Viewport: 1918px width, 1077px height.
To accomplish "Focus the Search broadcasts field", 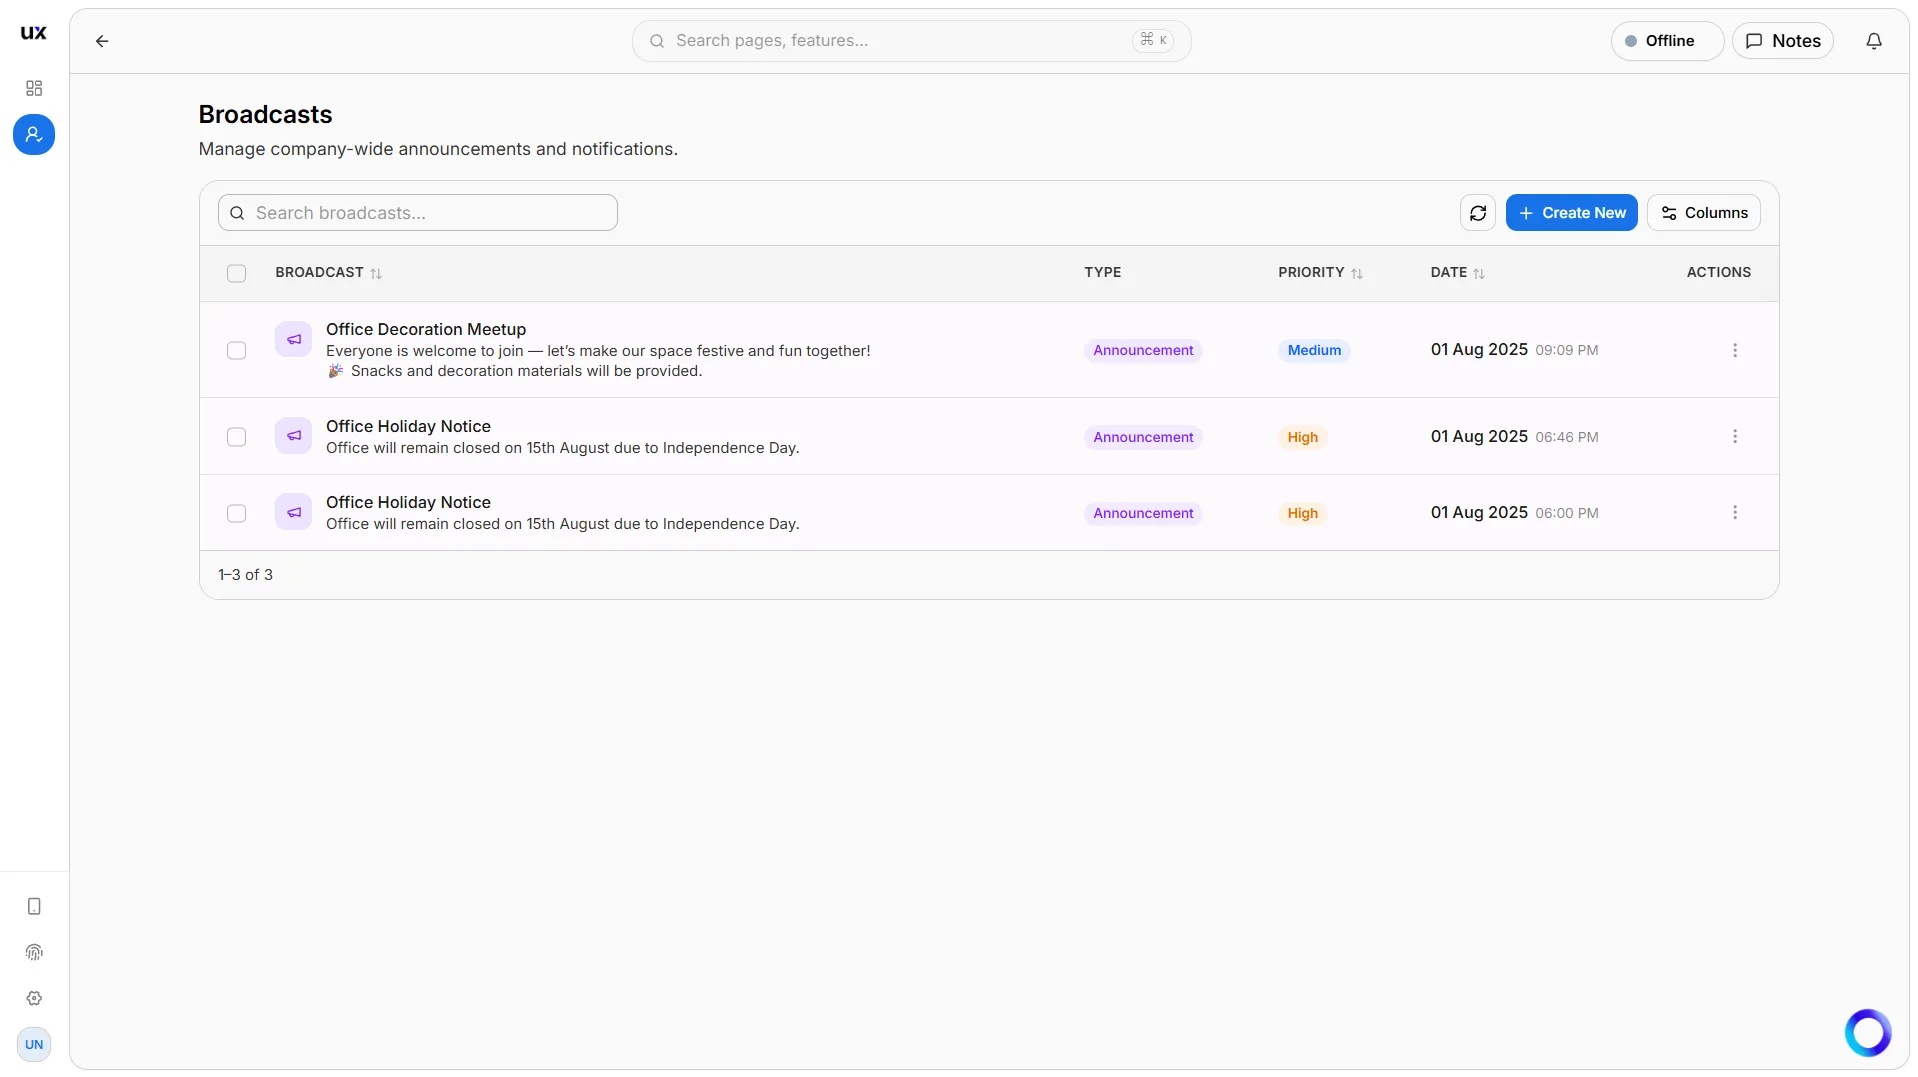I will click(x=418, y=213).
